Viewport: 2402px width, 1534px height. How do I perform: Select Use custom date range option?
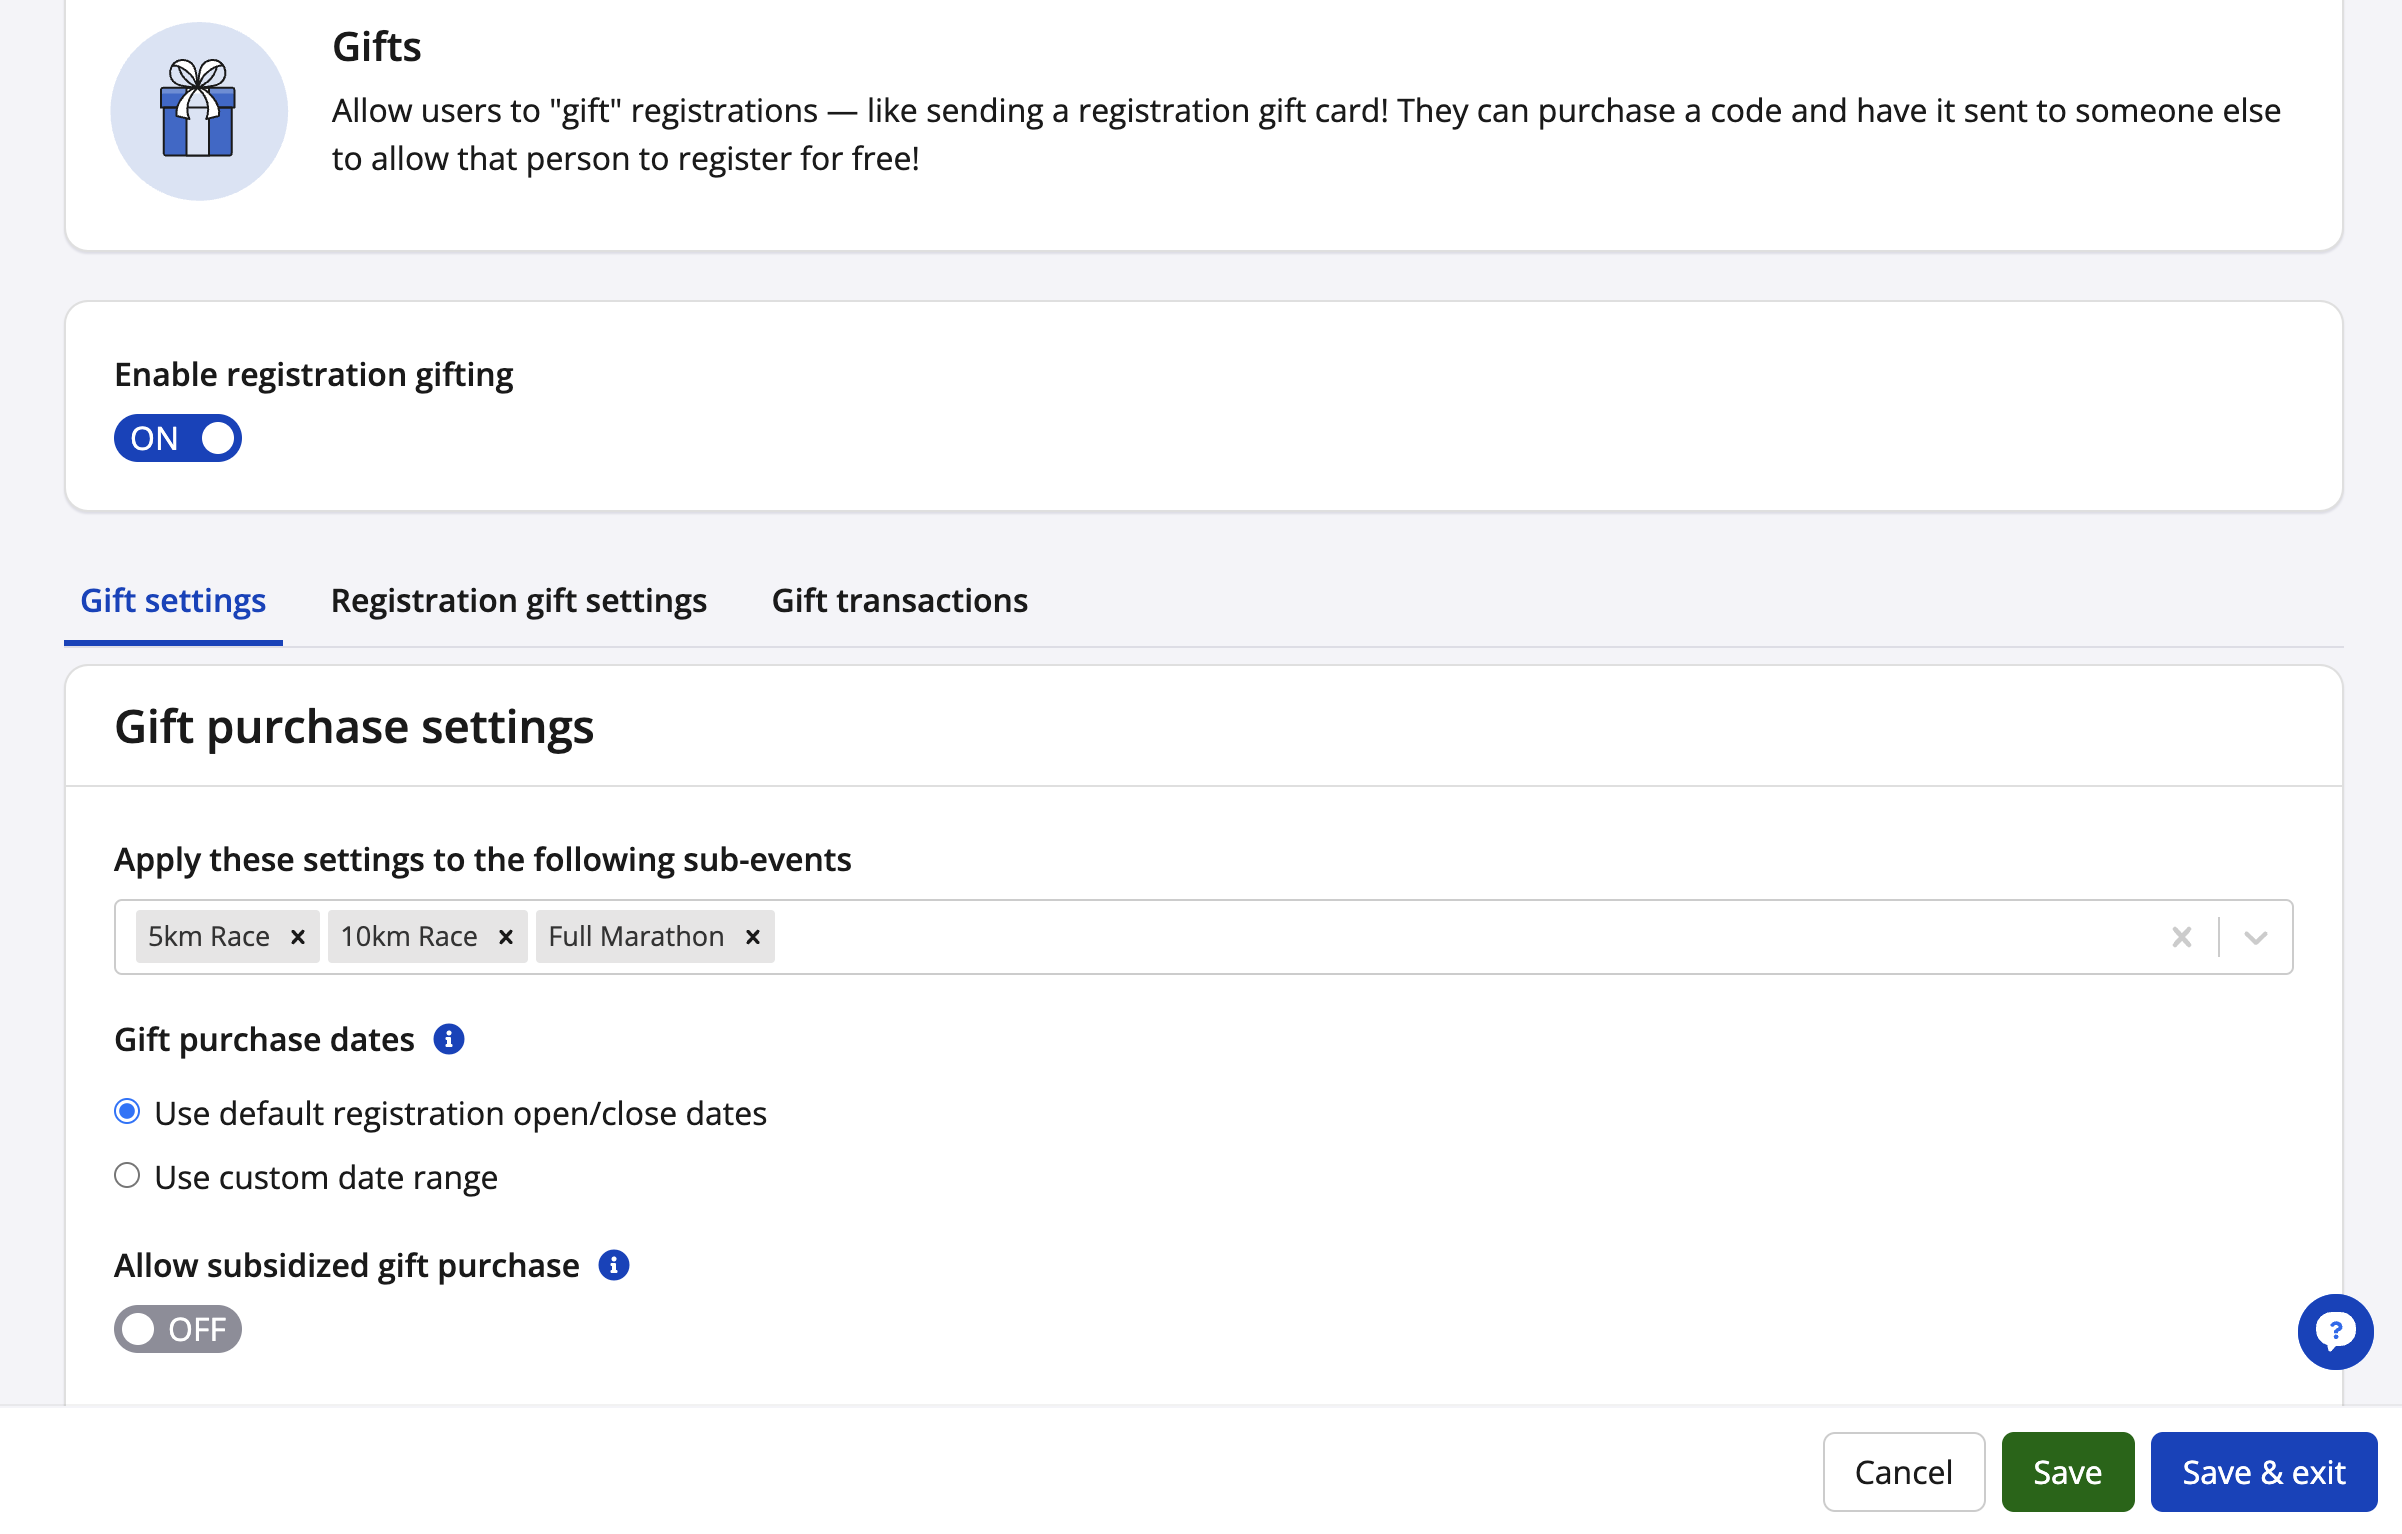coord(127,1176)
